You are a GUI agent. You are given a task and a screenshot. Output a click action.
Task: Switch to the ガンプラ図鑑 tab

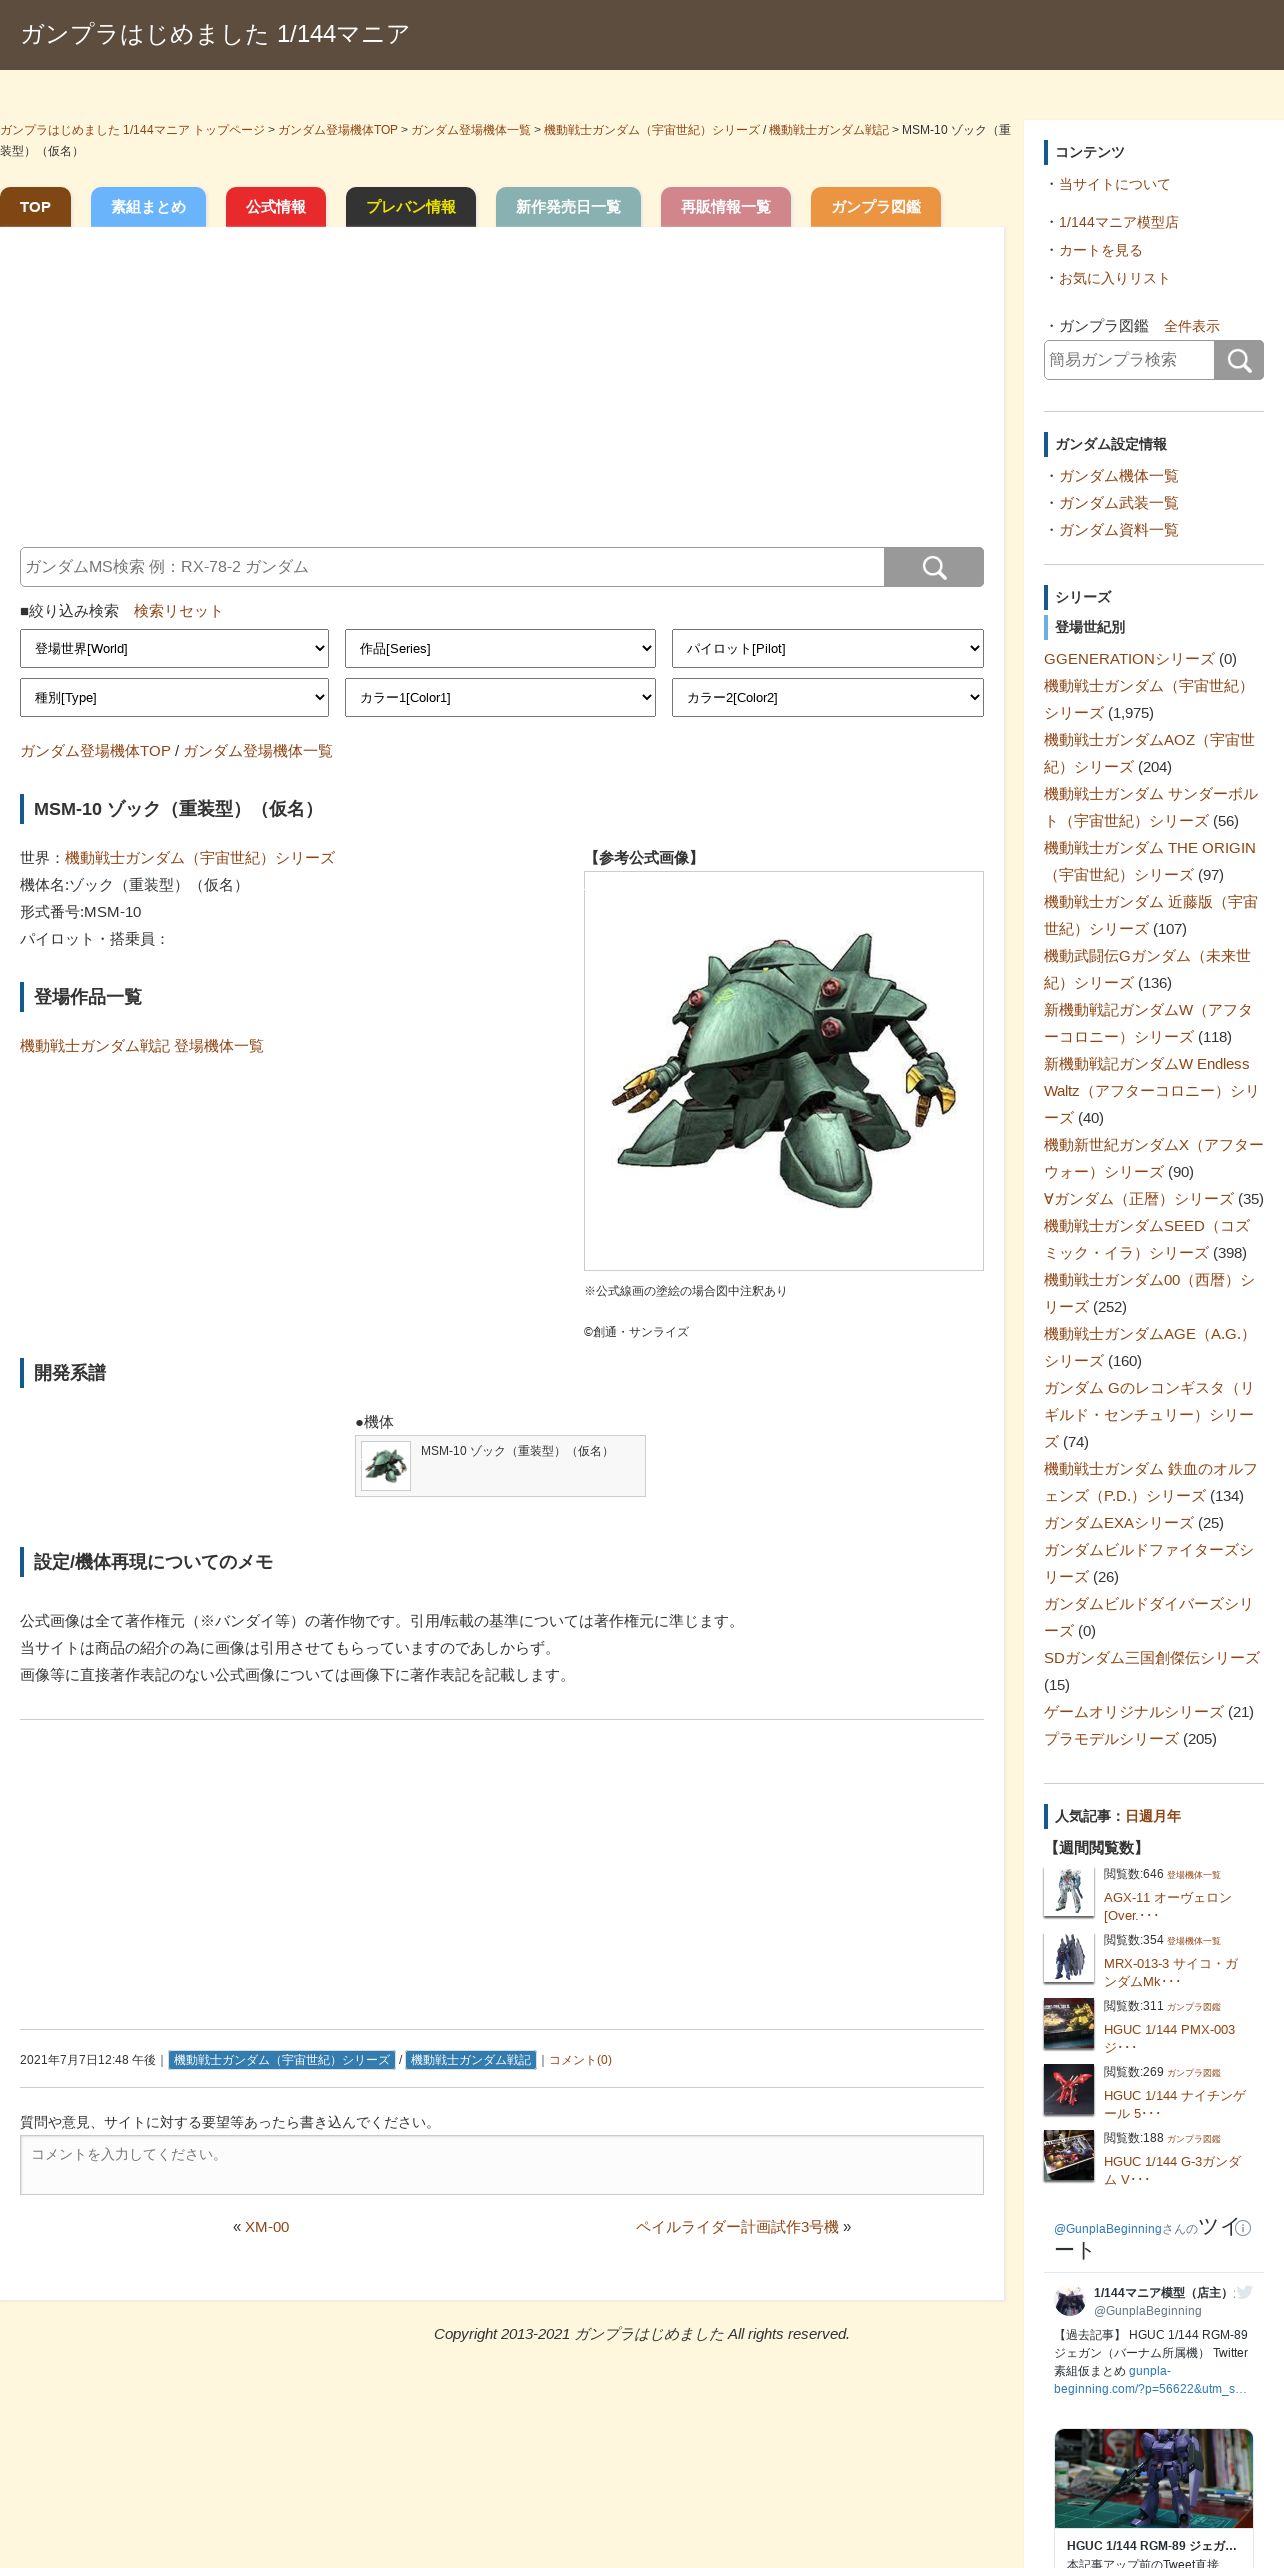[x=876, y=207]
